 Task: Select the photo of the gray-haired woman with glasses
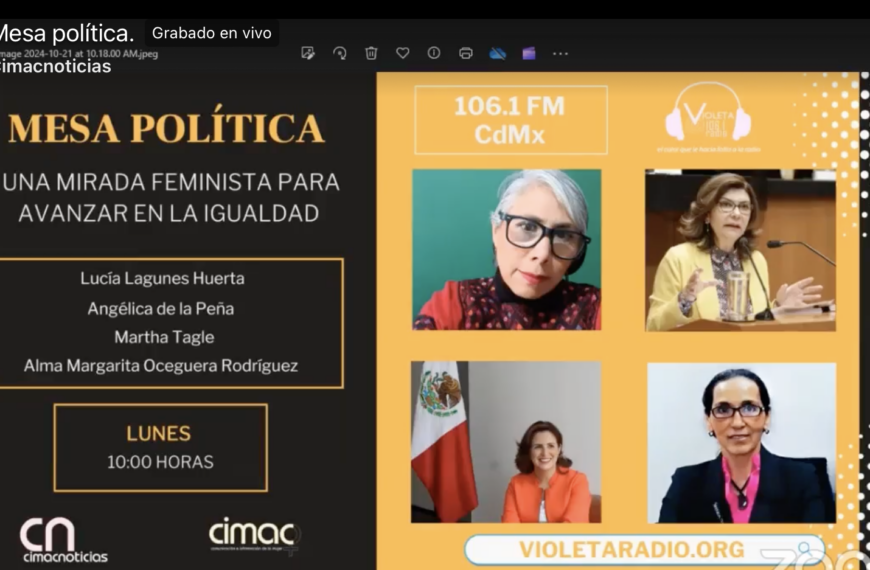click(x=507, y=250)
